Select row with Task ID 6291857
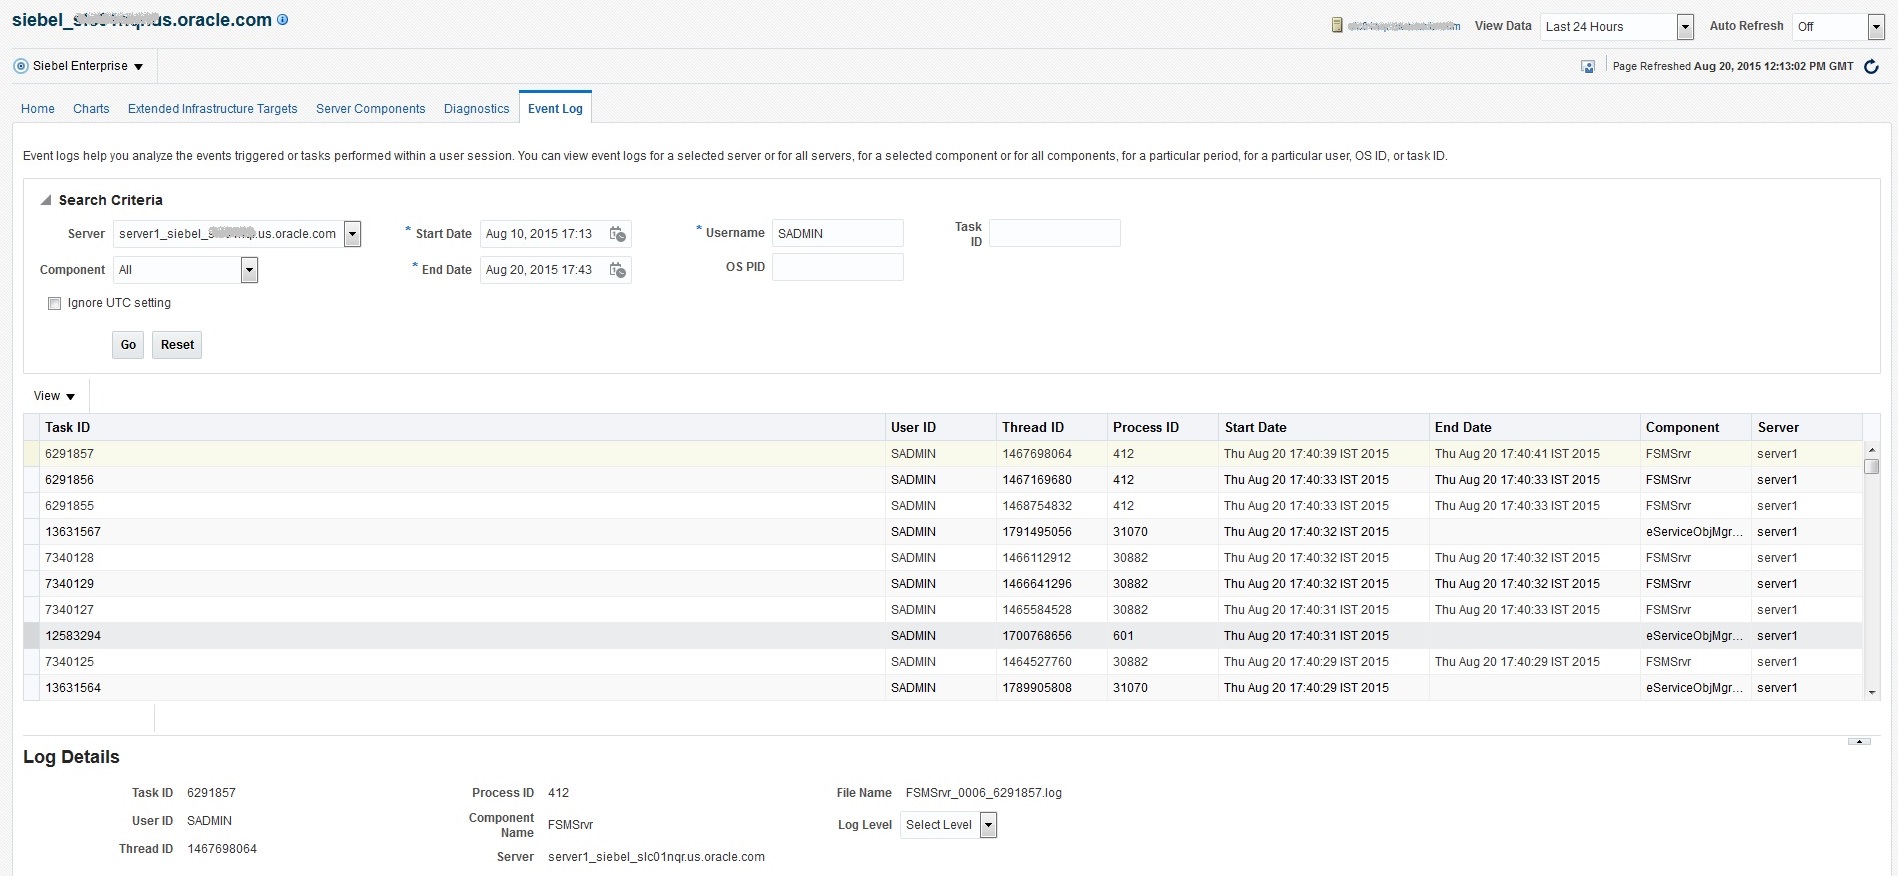 (x=943, y=454)
